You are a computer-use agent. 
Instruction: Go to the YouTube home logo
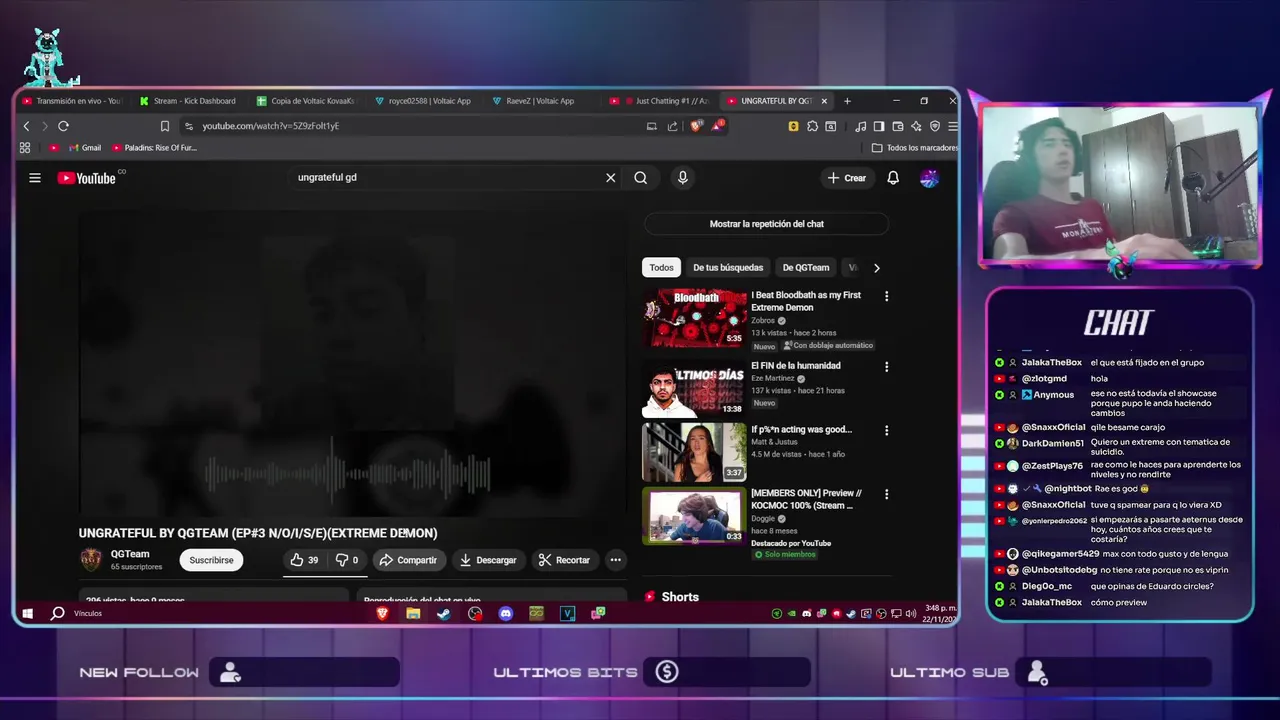87,178
